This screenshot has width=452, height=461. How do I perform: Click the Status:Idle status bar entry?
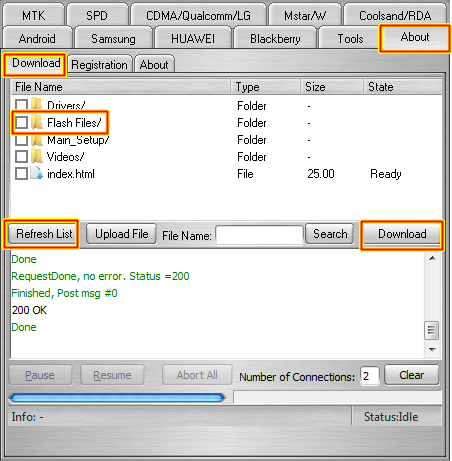(391, 417)
